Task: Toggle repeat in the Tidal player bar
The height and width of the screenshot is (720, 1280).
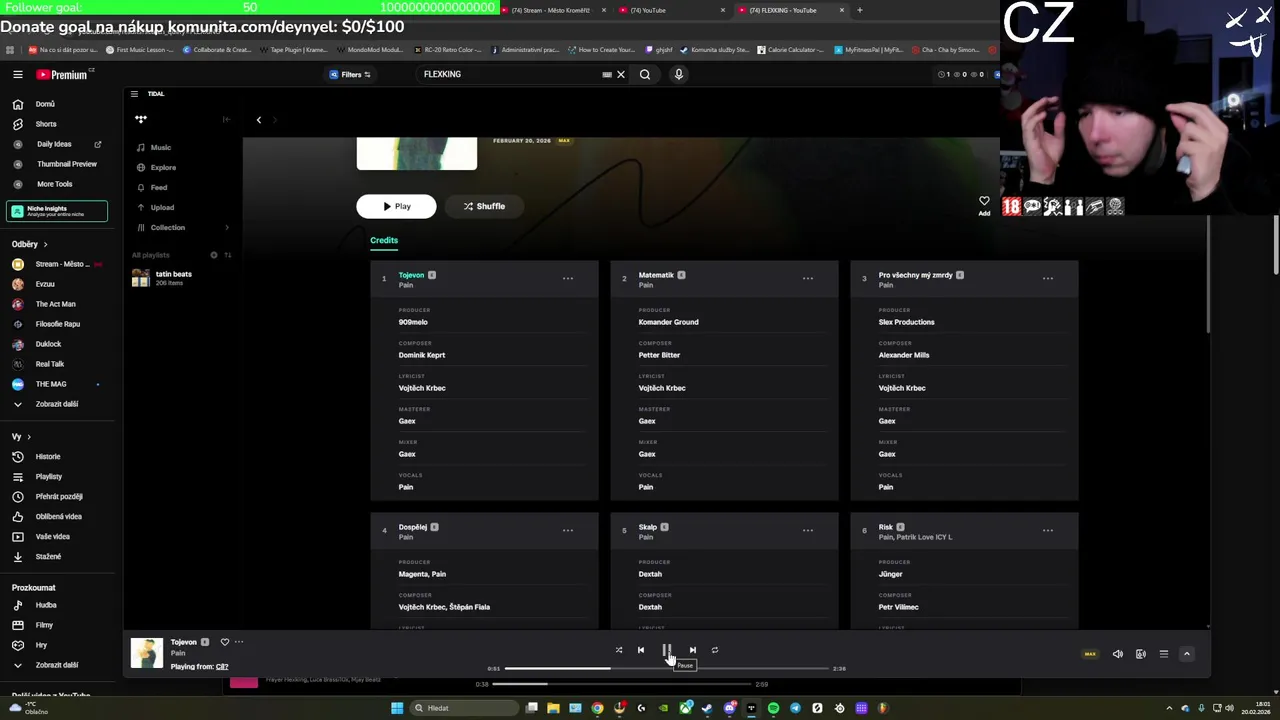Action: [x=715, y=650]
